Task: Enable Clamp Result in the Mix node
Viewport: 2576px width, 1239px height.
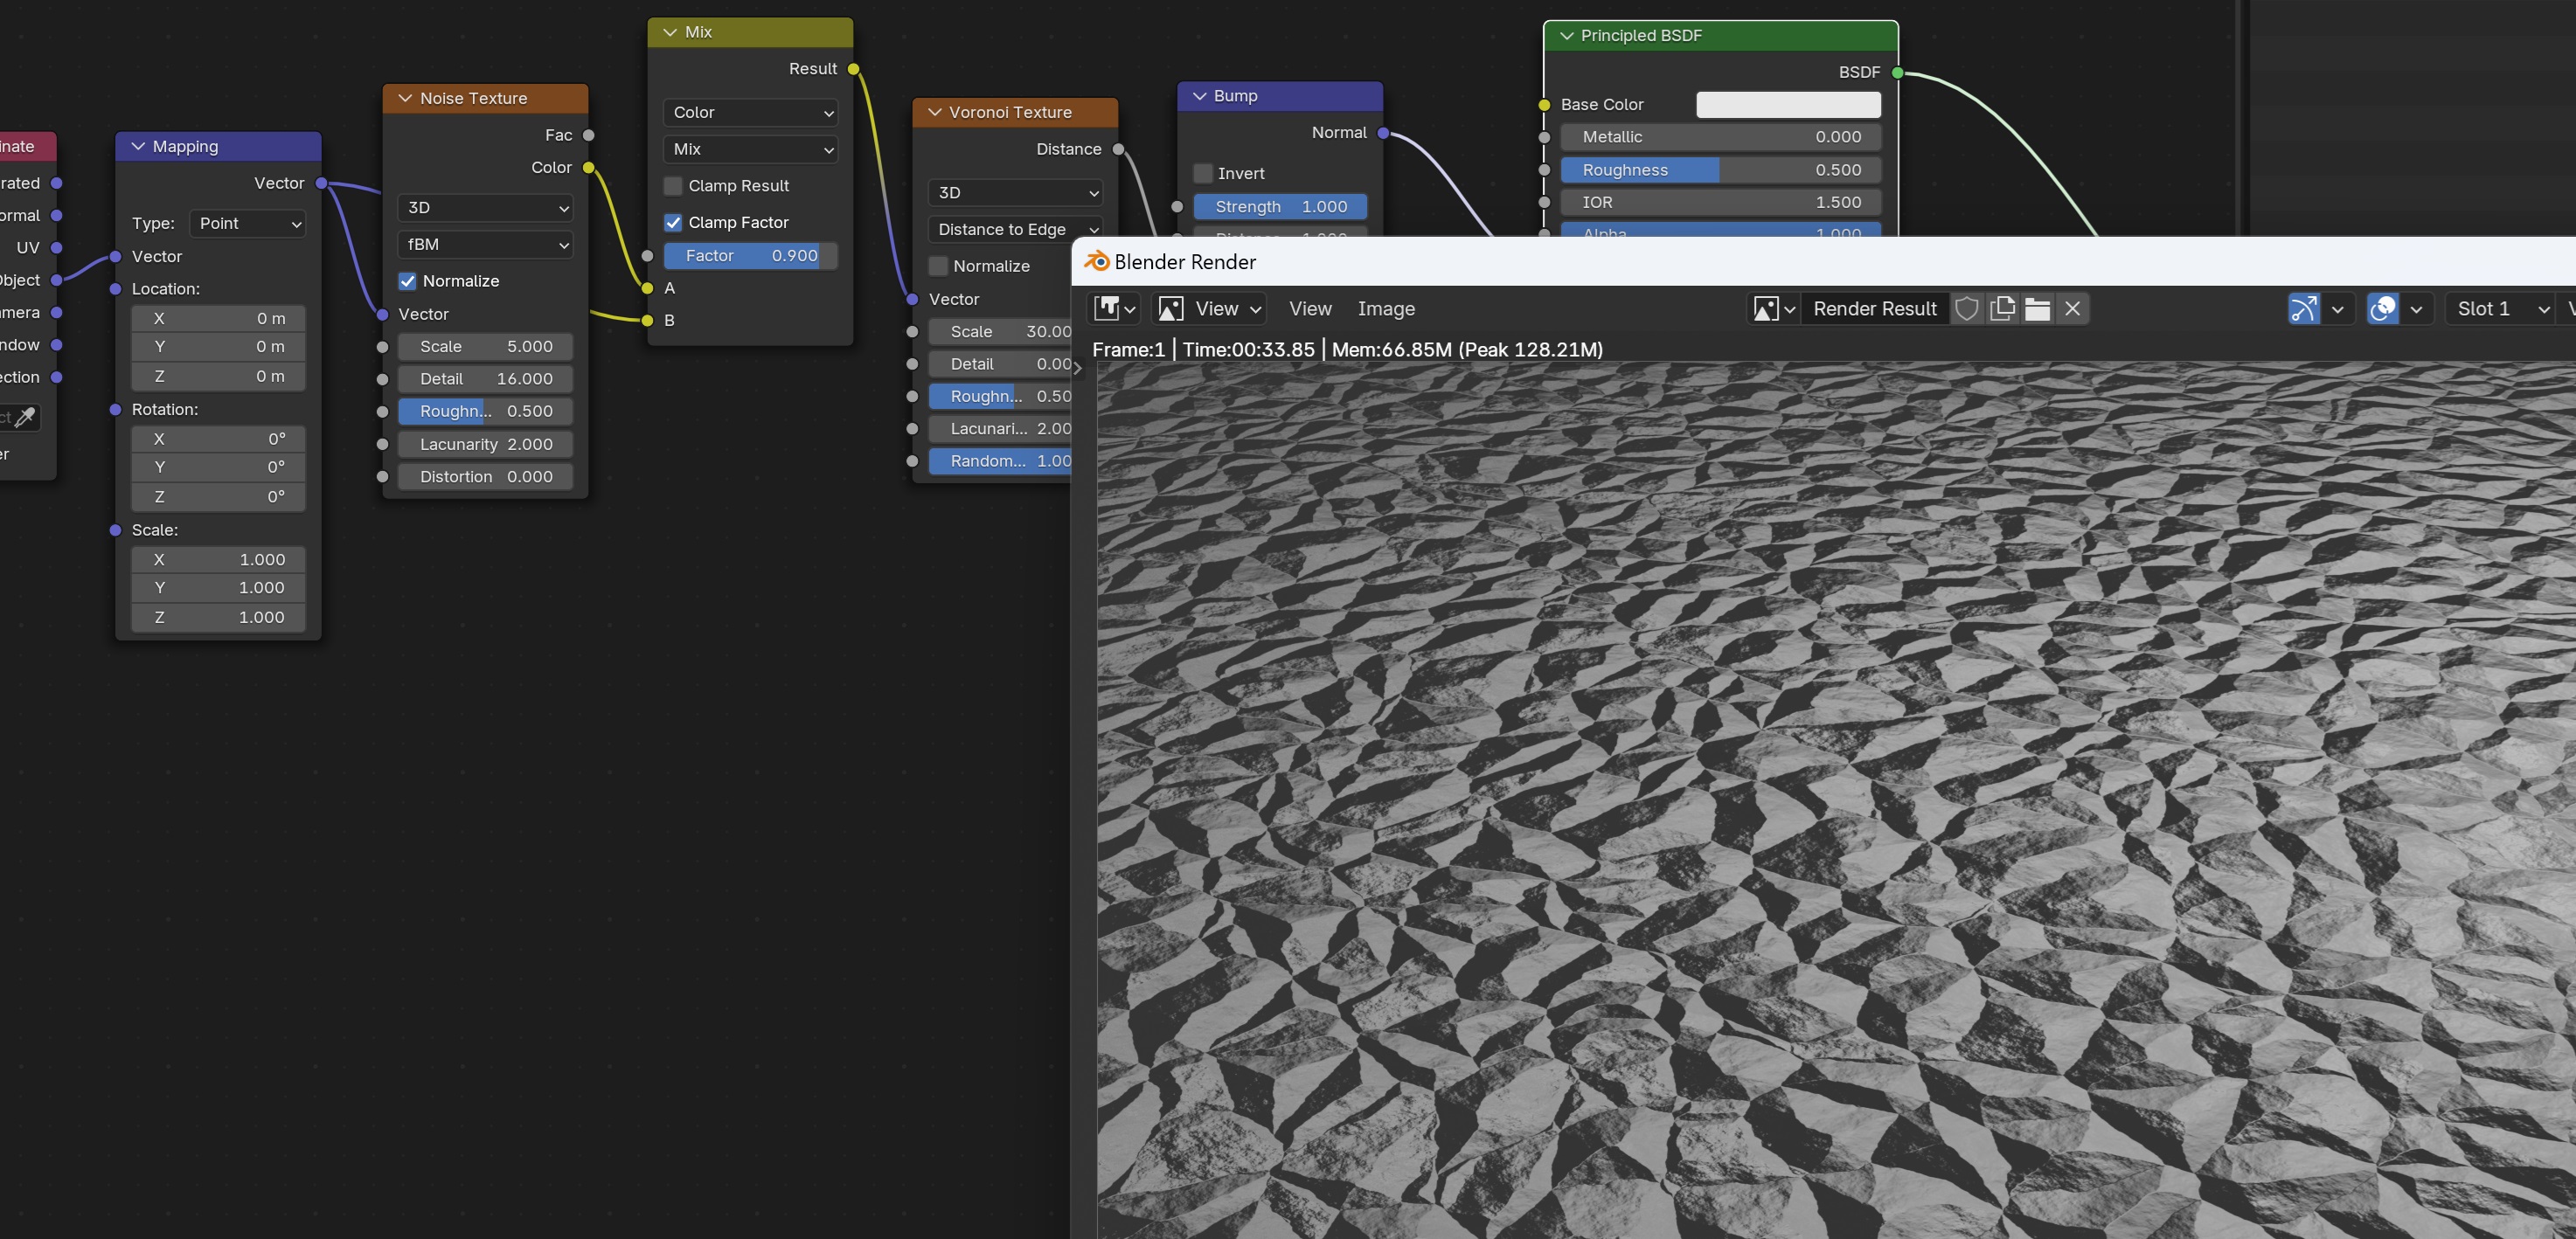Action: [x=673, y=186]
